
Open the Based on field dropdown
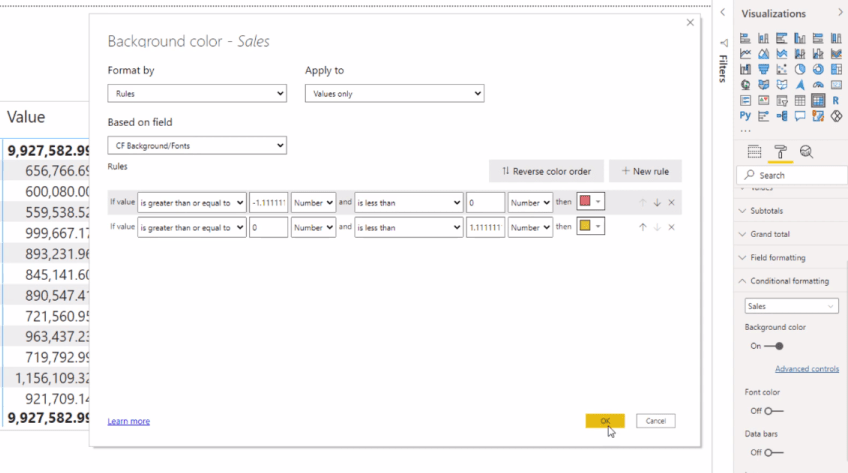point(197,145)
